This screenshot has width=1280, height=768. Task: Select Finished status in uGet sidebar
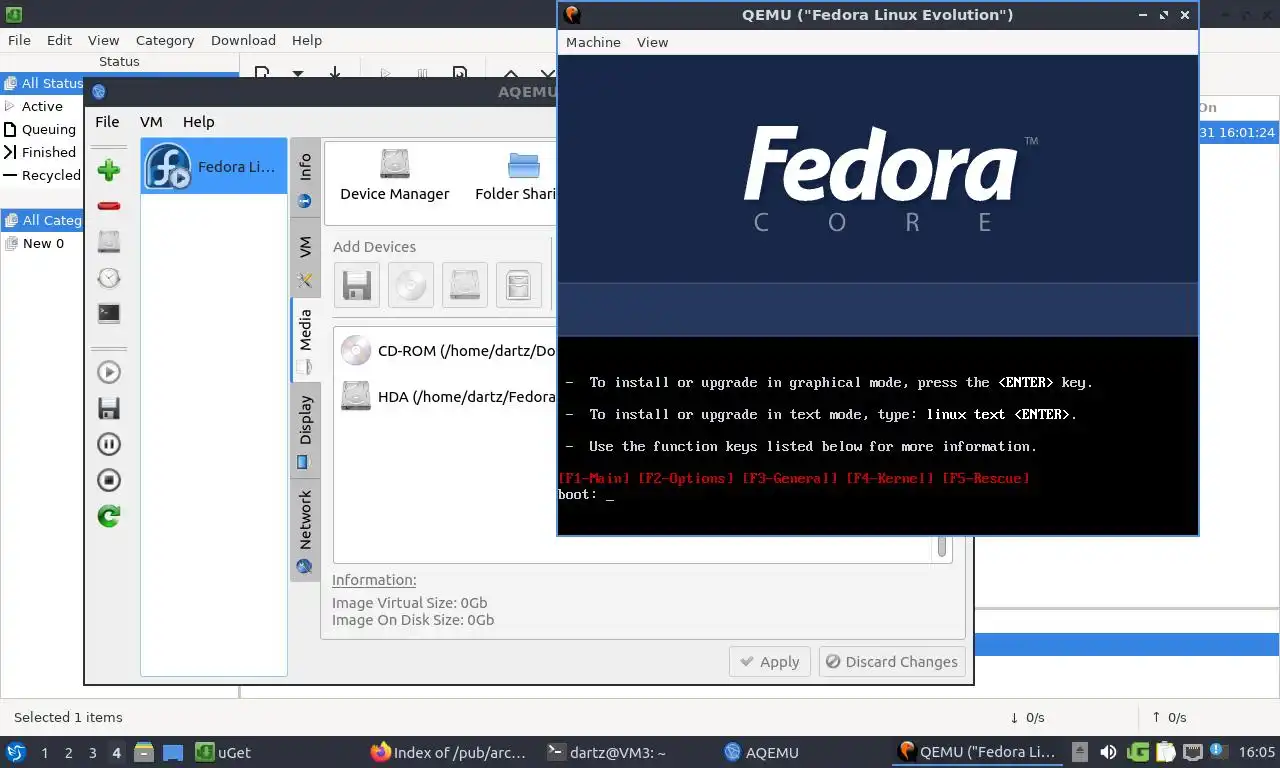click(x=43, y=152)
